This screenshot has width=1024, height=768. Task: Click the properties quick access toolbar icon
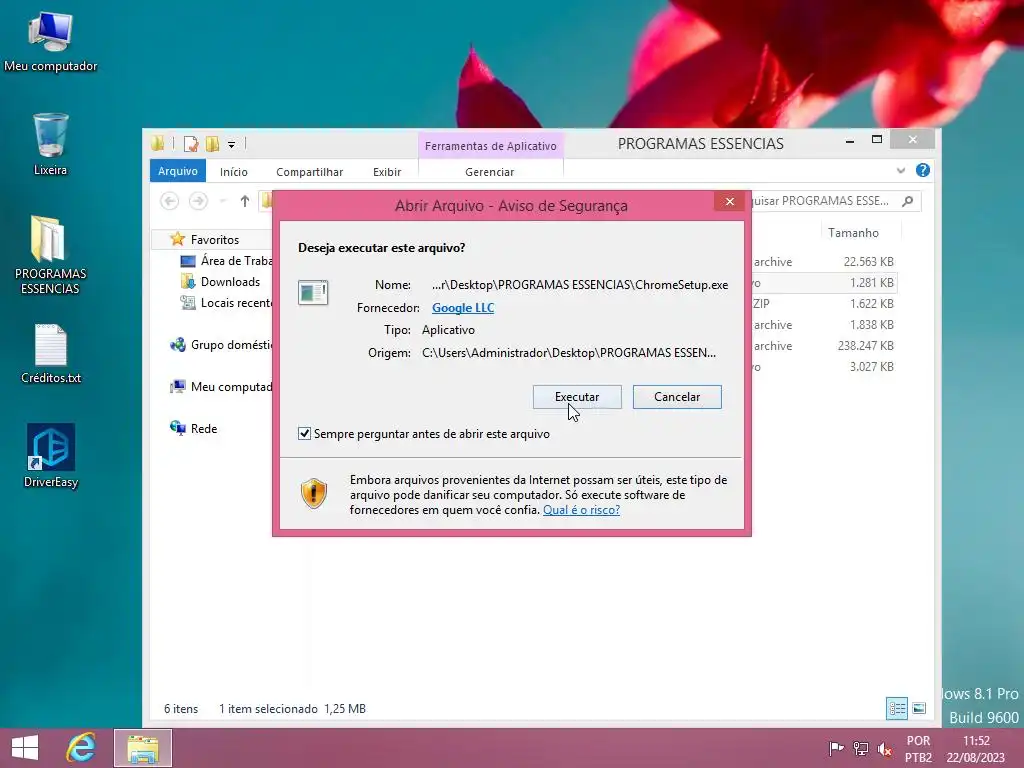[191, 144]
